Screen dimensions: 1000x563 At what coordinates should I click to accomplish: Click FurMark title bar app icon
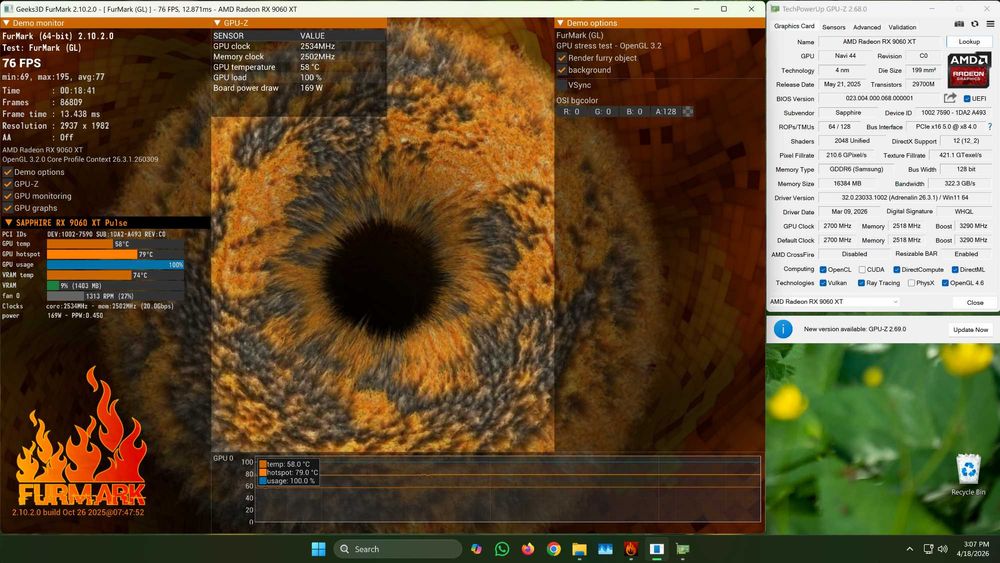click(x=8, y=9)
